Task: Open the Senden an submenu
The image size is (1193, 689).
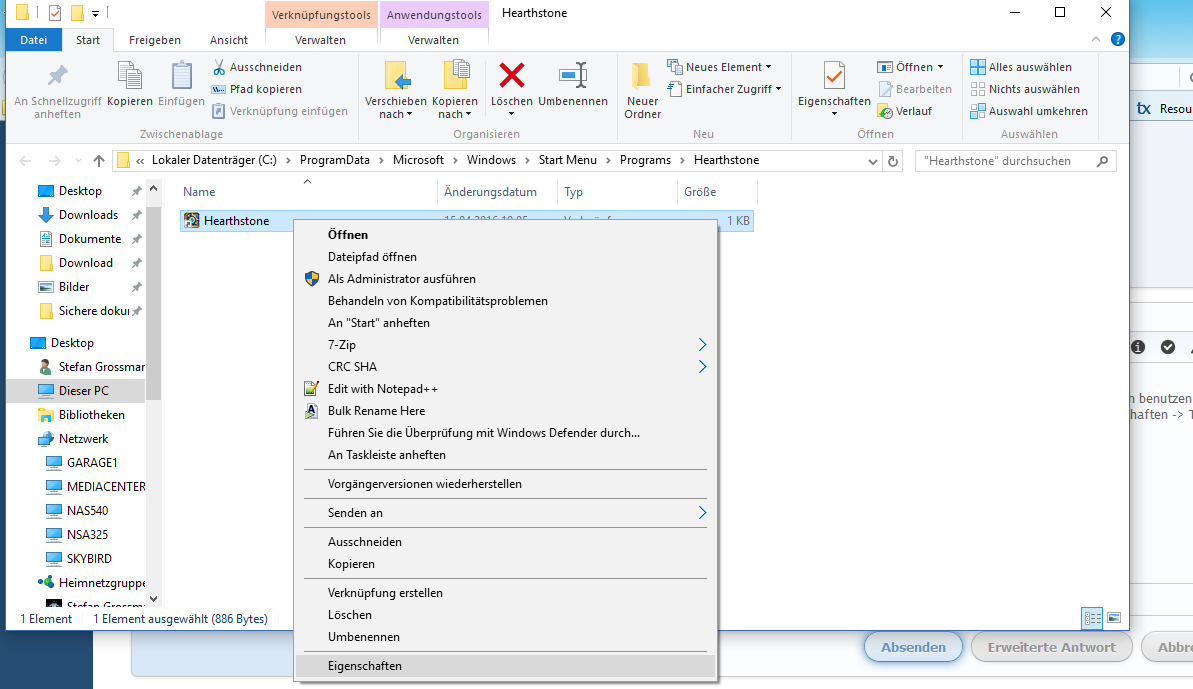Action: pyautogui.click(x=505, y=513)
